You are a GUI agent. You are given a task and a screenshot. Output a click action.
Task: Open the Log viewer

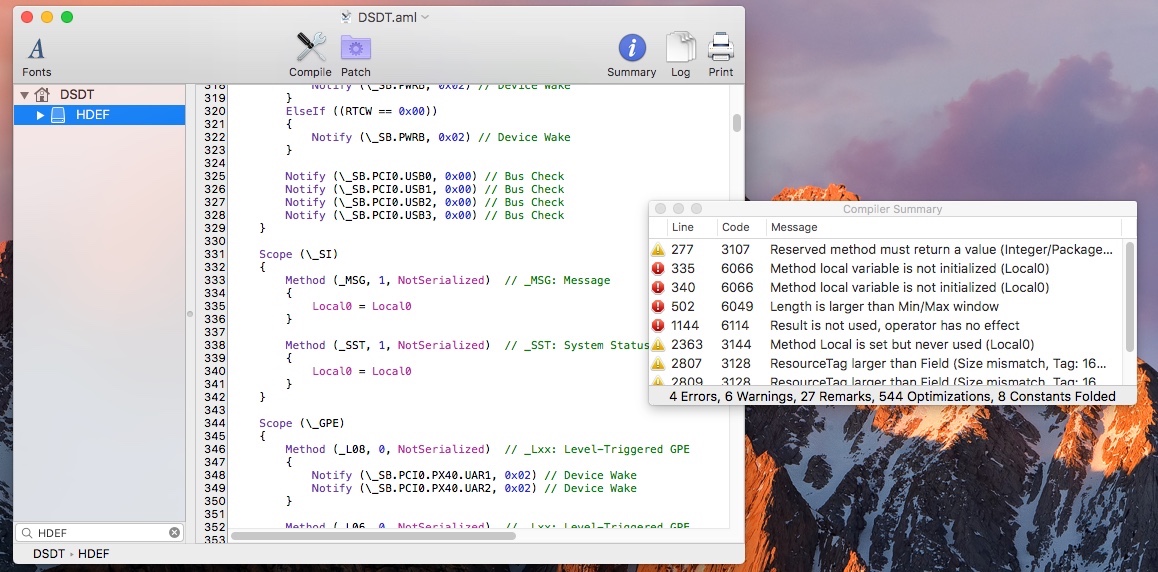point(680,55)
